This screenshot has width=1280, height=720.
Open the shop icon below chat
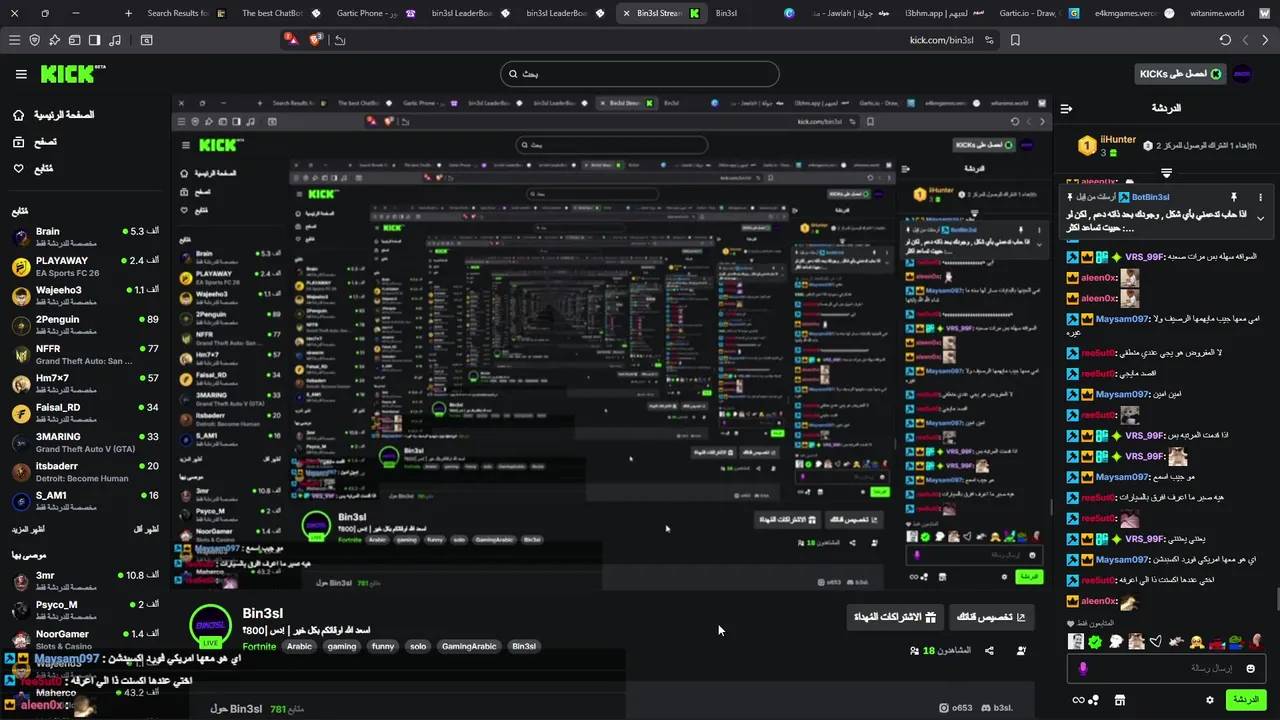1119,700
